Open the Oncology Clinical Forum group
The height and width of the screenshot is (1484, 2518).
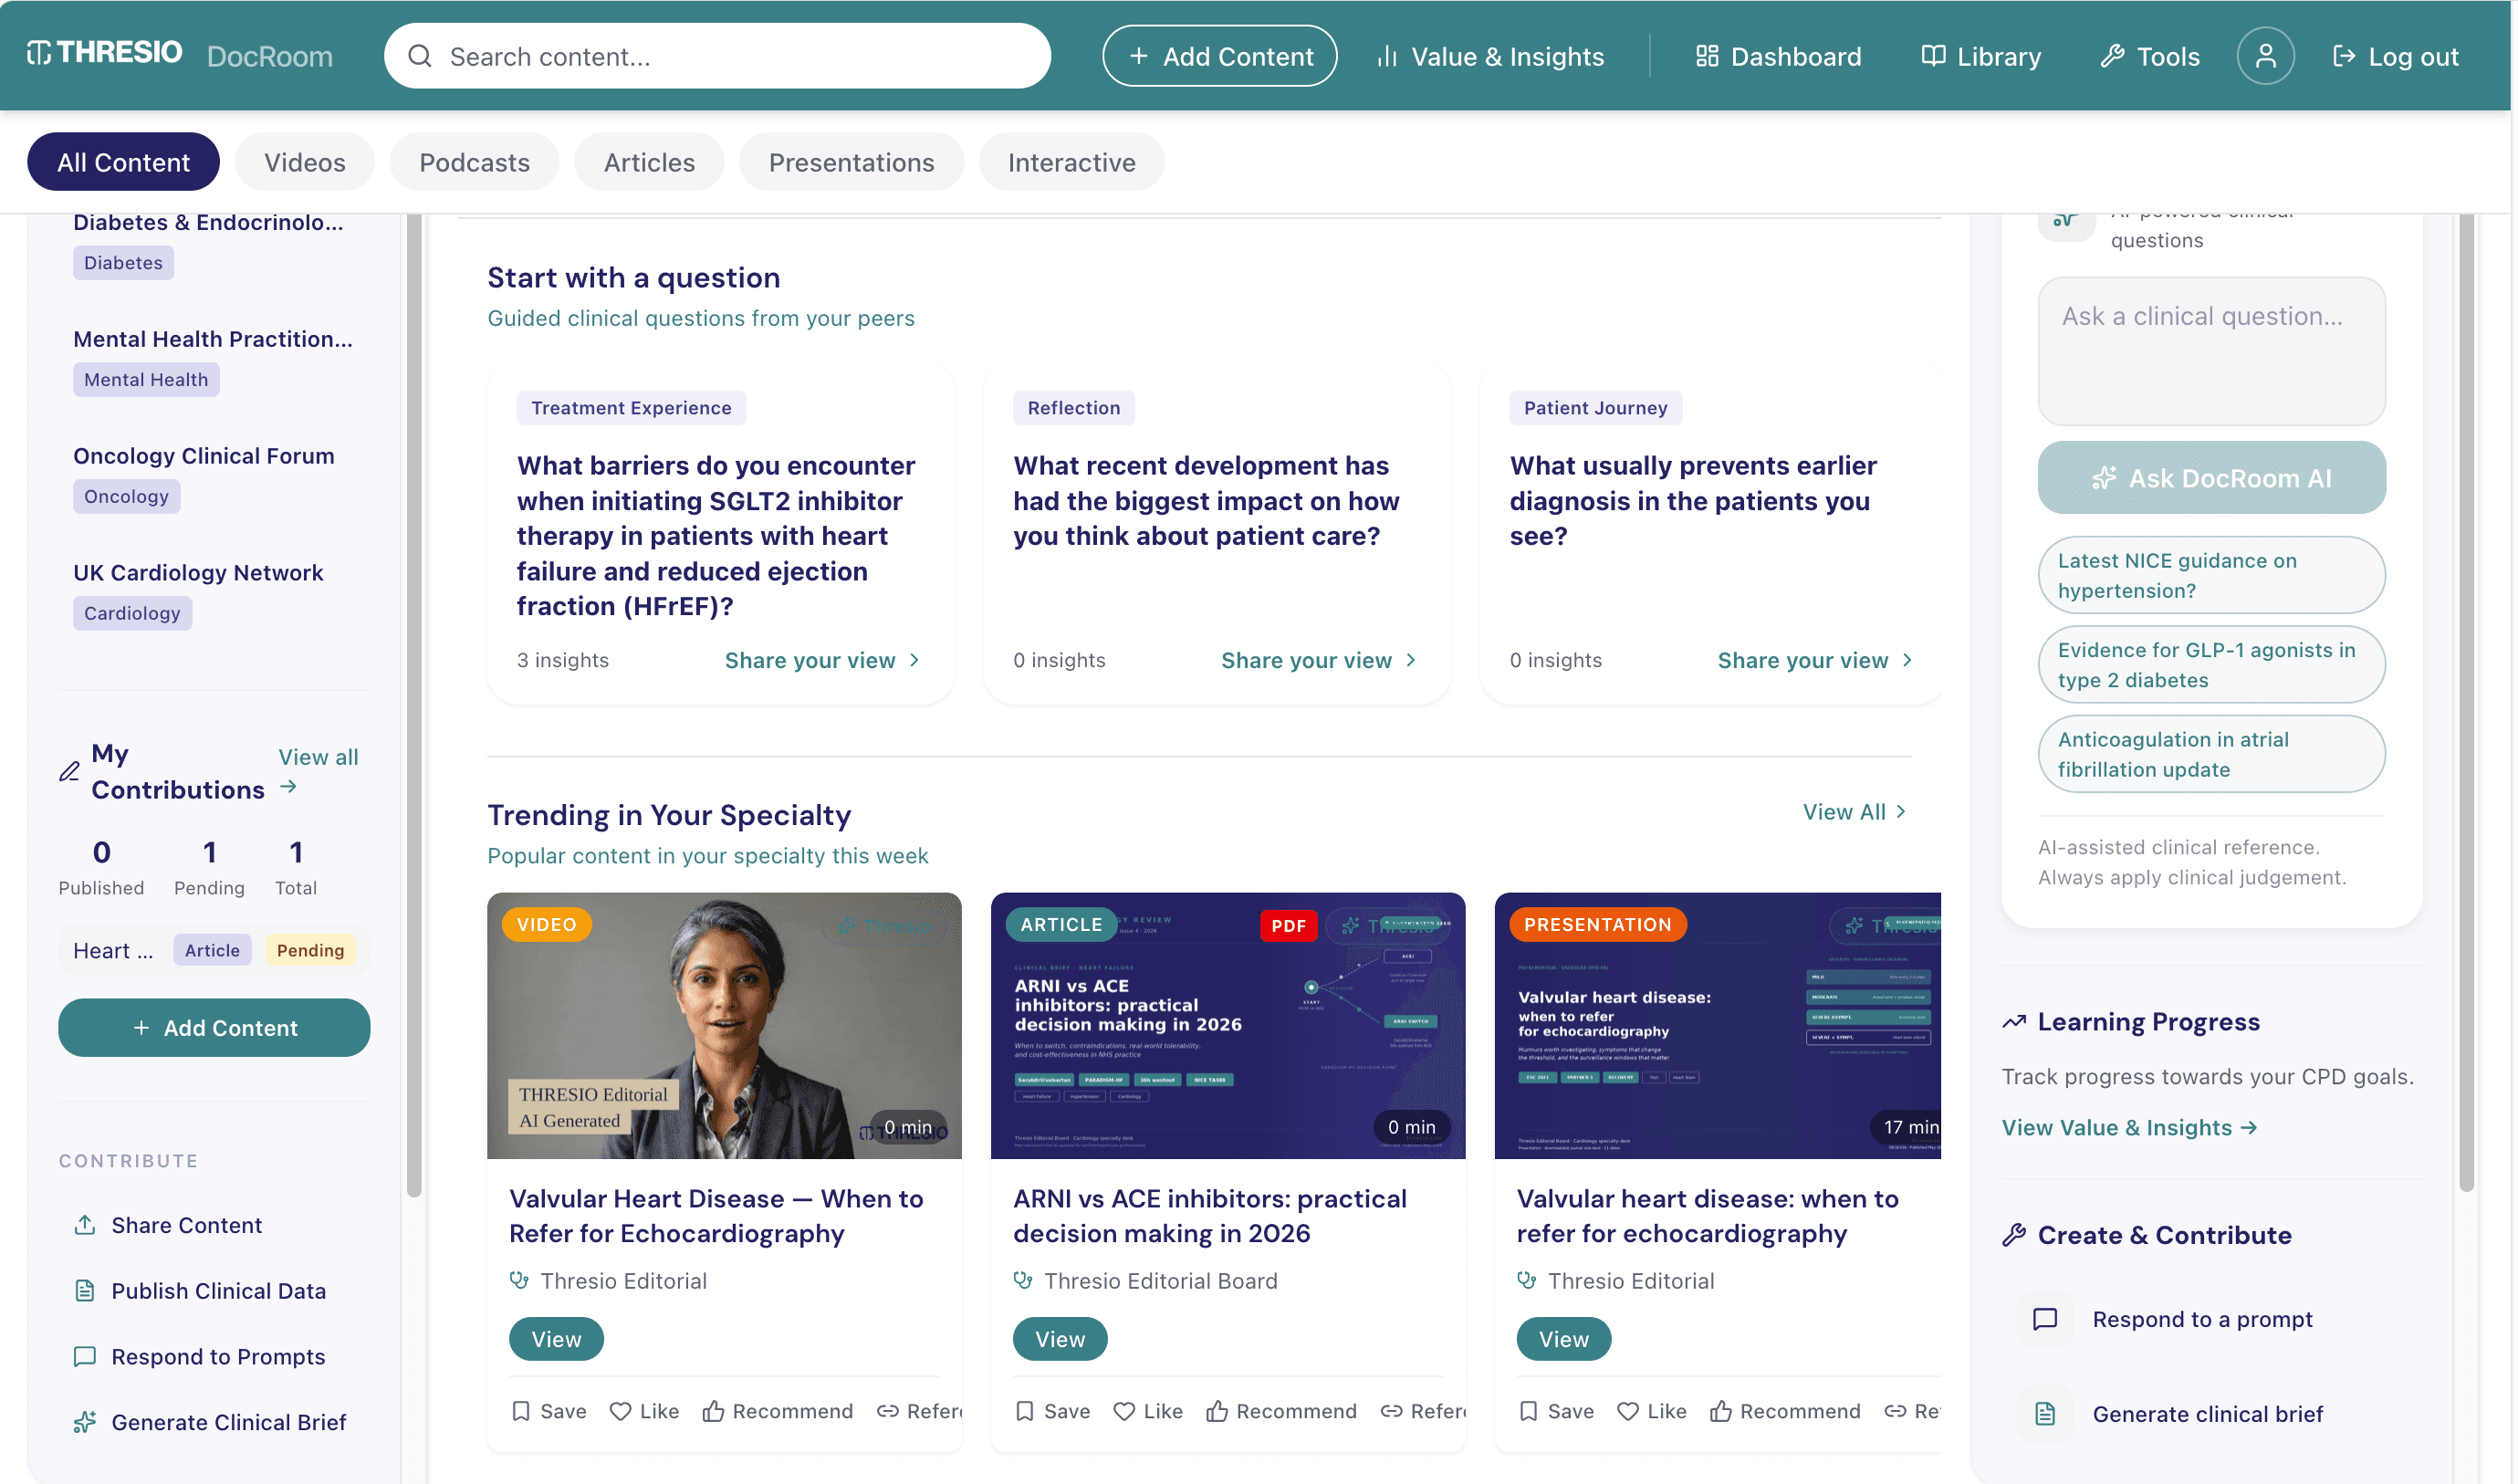[x=204, y=455]
